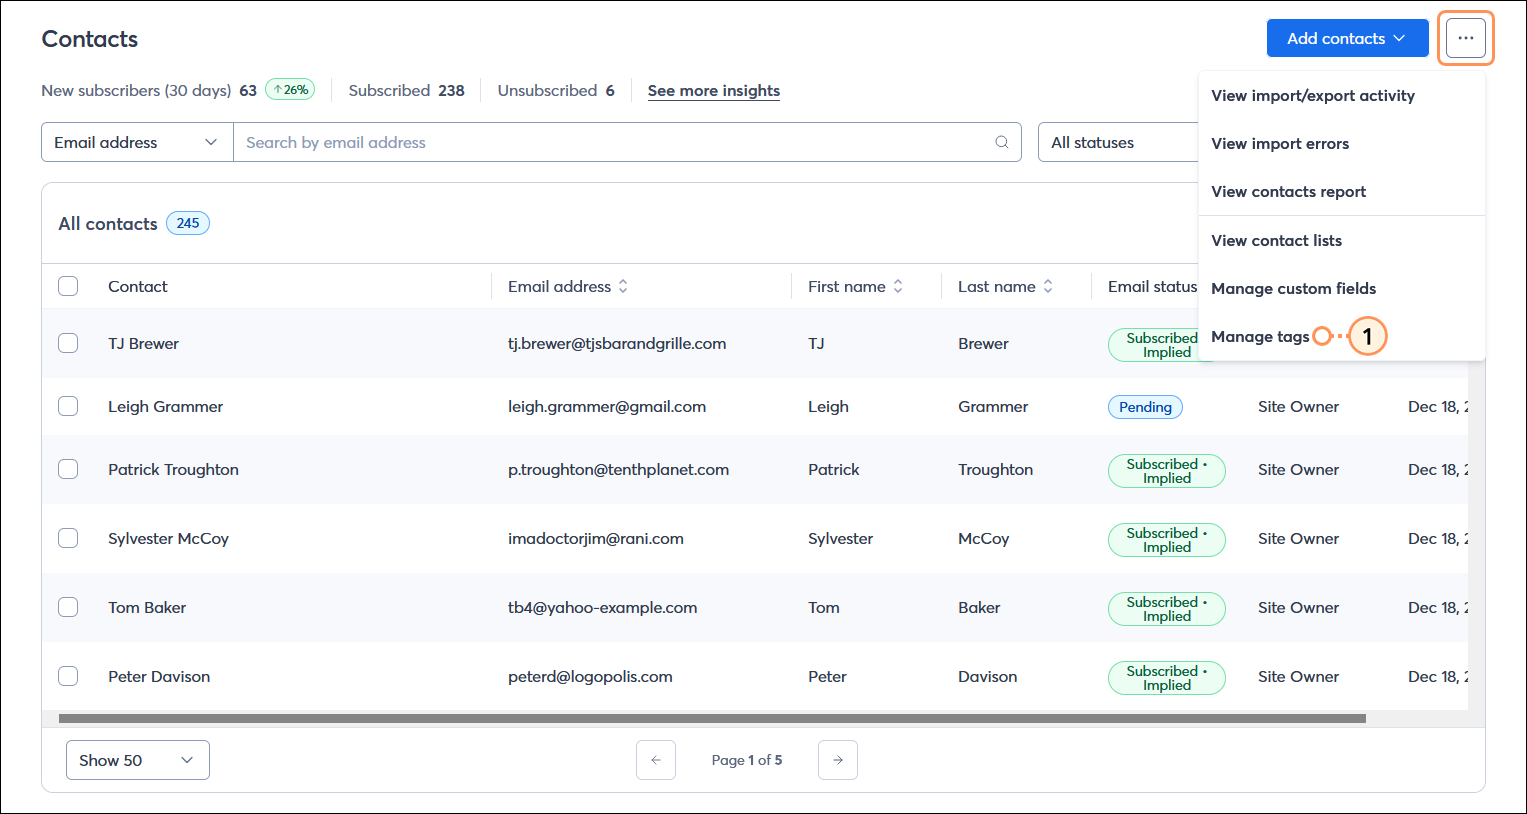The height and width of the screenshot is (814, 1527).
Task: Check the box next to TJ Brewer
Action: coord(68,343)
